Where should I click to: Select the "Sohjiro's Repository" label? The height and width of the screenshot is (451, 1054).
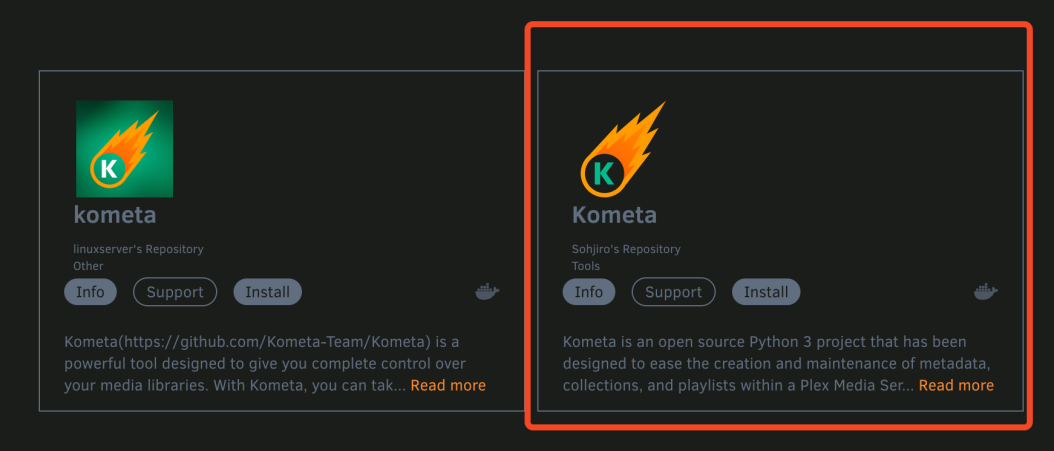626,249
